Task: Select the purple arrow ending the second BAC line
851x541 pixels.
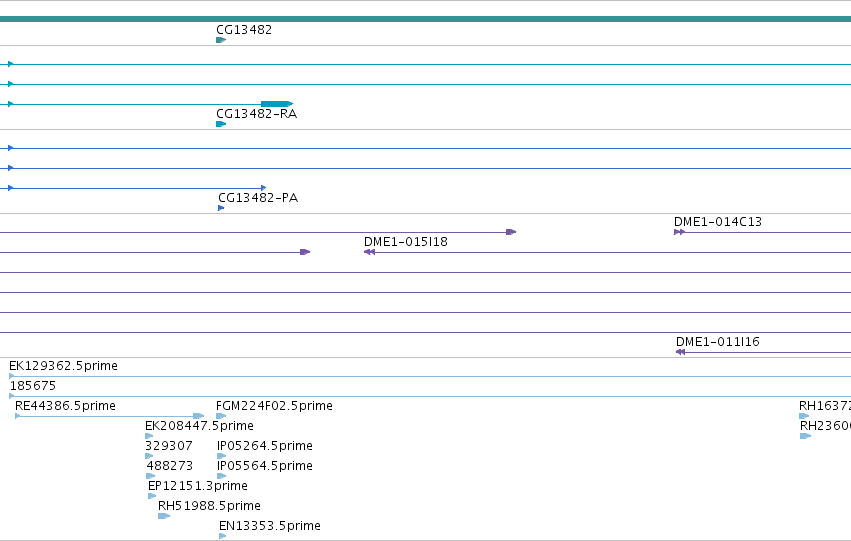Action: click(x=305, y=252)
